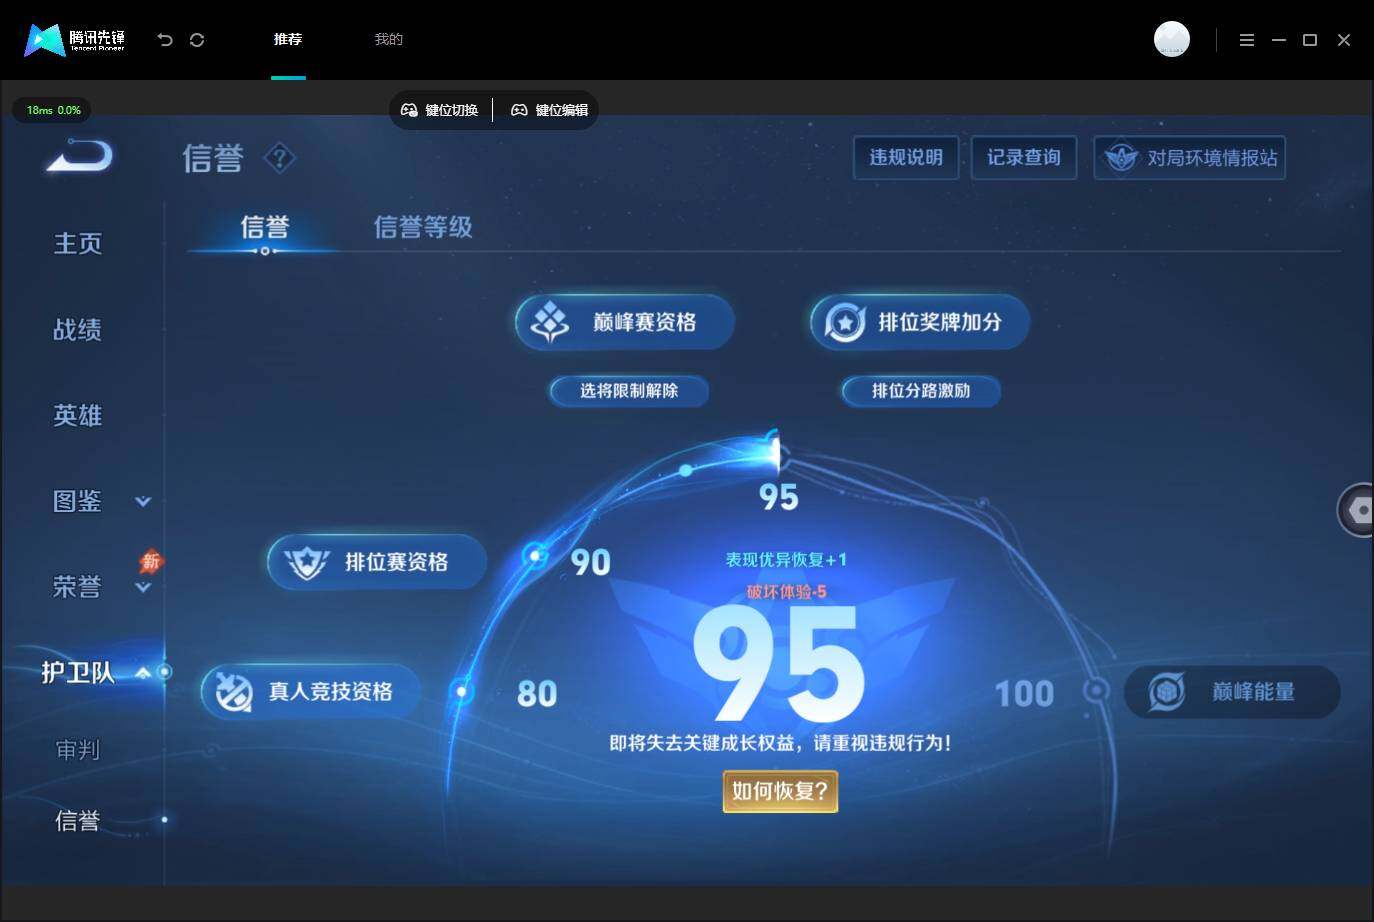Click the 巅峰能量 cube icon
The width and height of the screenshot is (1374, 922).
(1167, 691)
